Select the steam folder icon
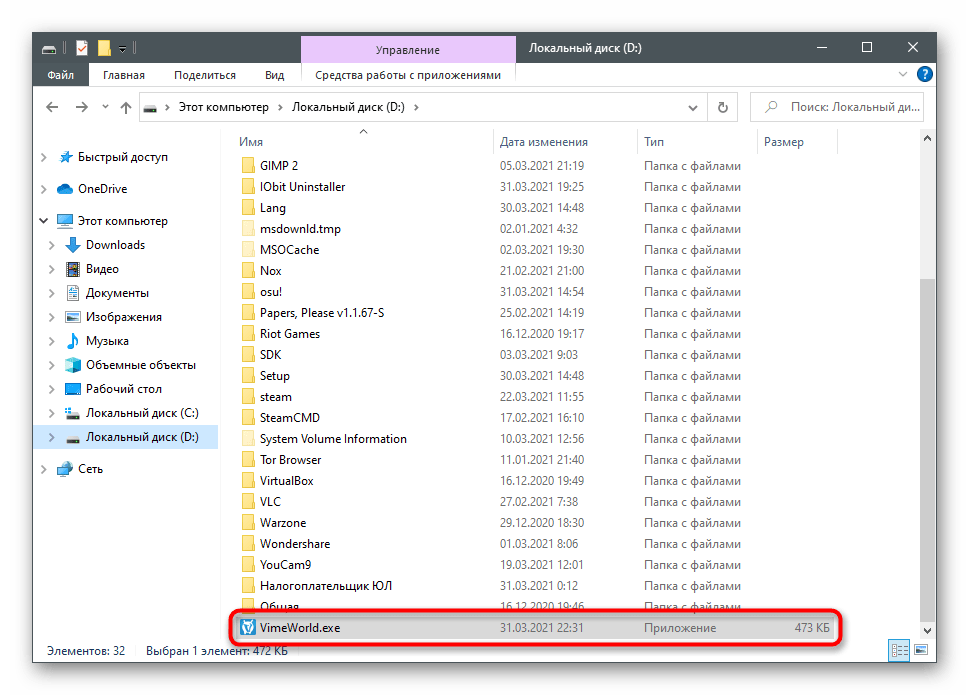This screenshot has height=695, width=969. [248, 396]
